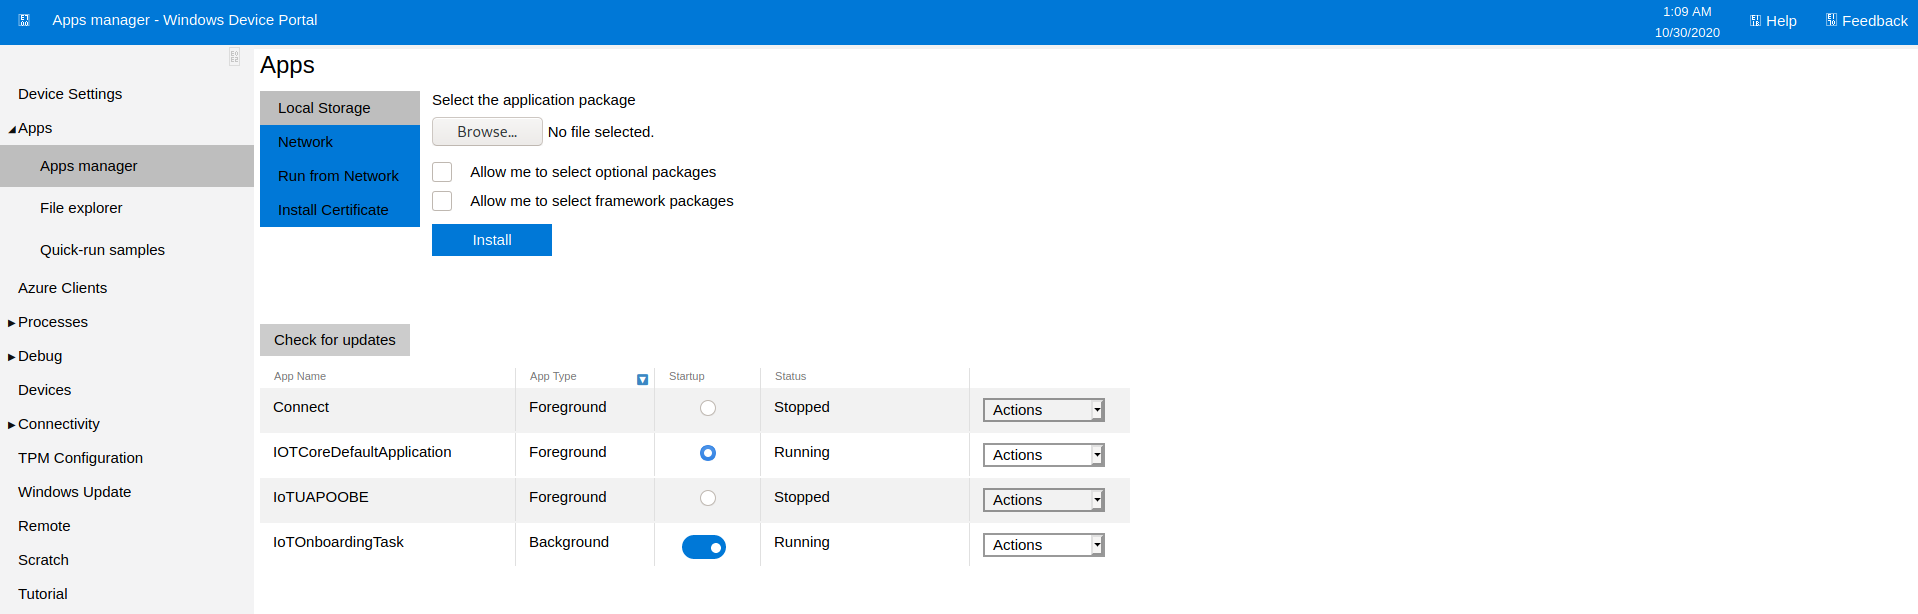Open Actions dropdown for IoTOnboardingTask
The image size is (1918, 614).
(1043, 545)
